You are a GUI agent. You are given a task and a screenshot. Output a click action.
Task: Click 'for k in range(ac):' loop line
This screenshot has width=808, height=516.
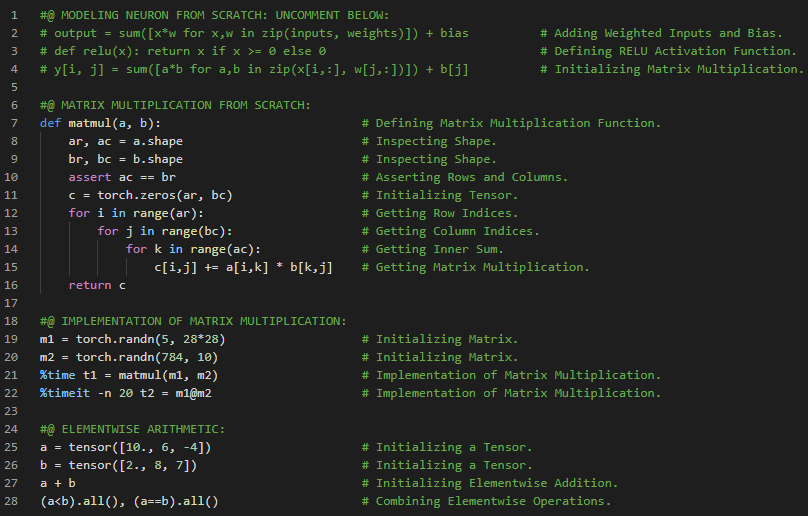(193, 249)
